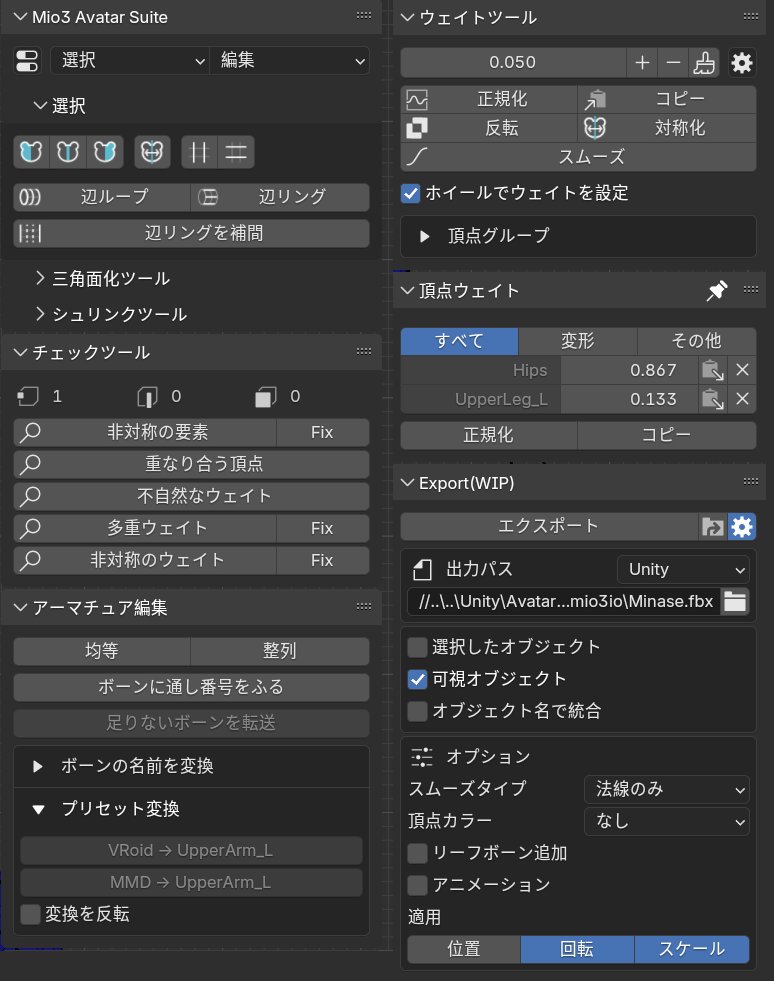This screenshot has width=774, height=981.
Task: Click 辺リングを補間 button
Action: 191,233
